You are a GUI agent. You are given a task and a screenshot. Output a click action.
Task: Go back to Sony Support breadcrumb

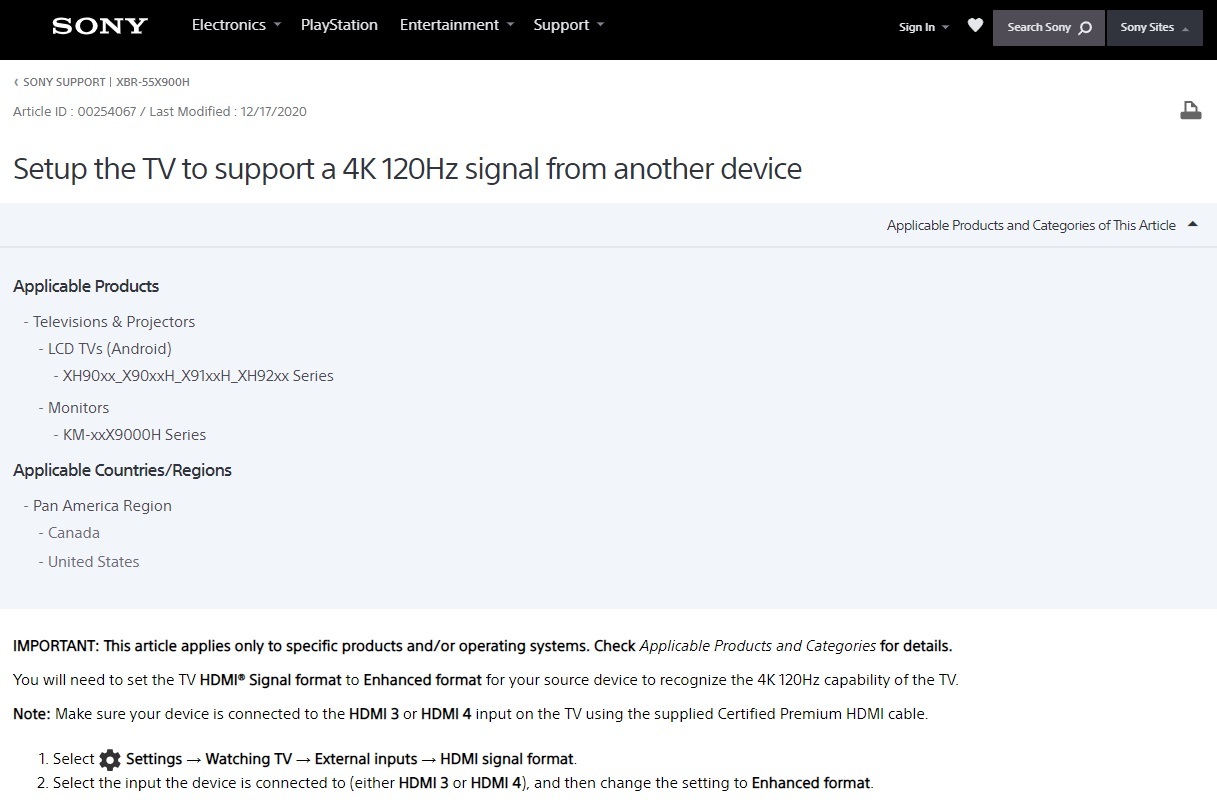click(64, 82)
